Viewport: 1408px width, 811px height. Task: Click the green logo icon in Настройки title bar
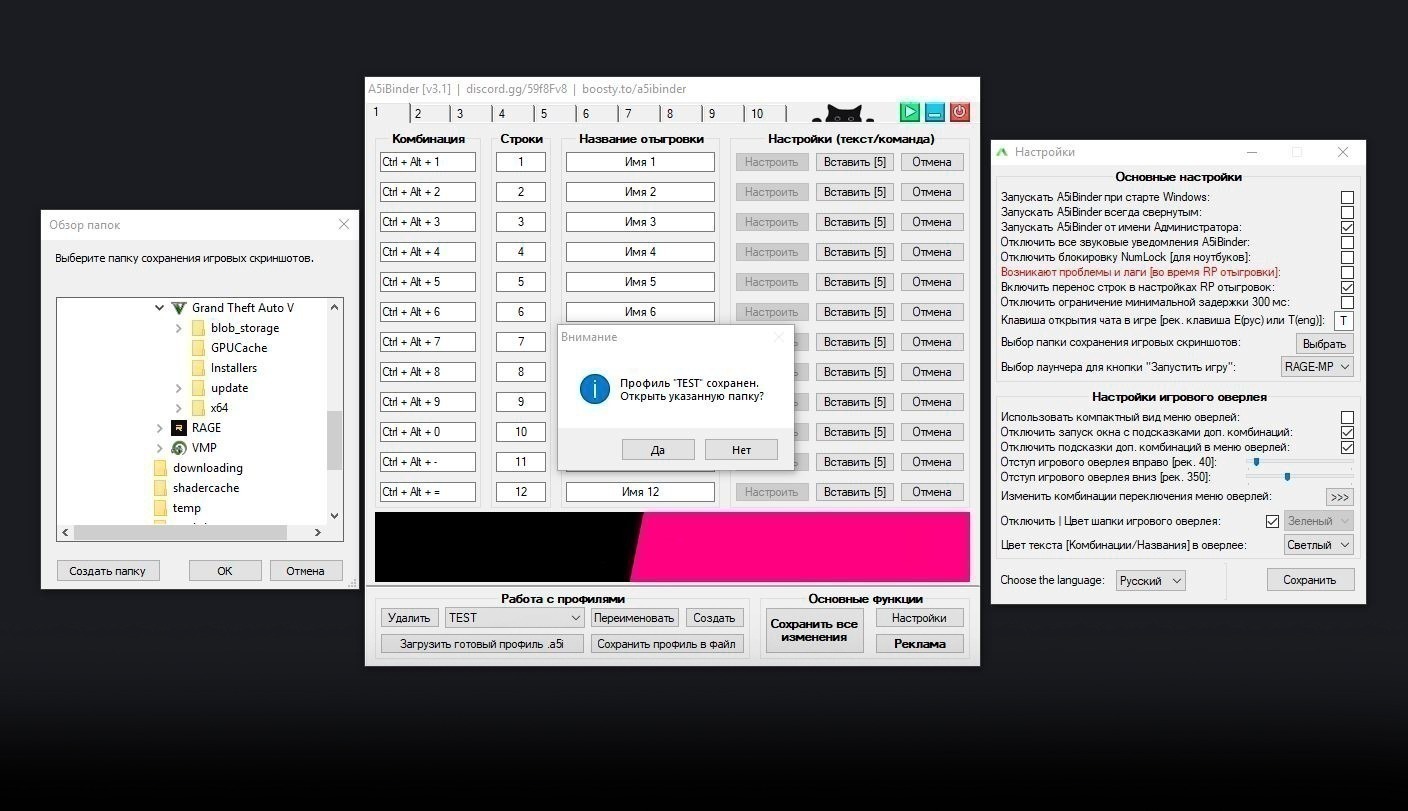pos(1002,152)
